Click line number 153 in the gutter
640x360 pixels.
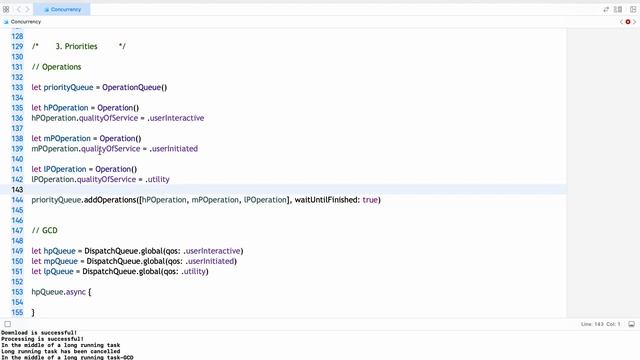(x=17, y=292)
